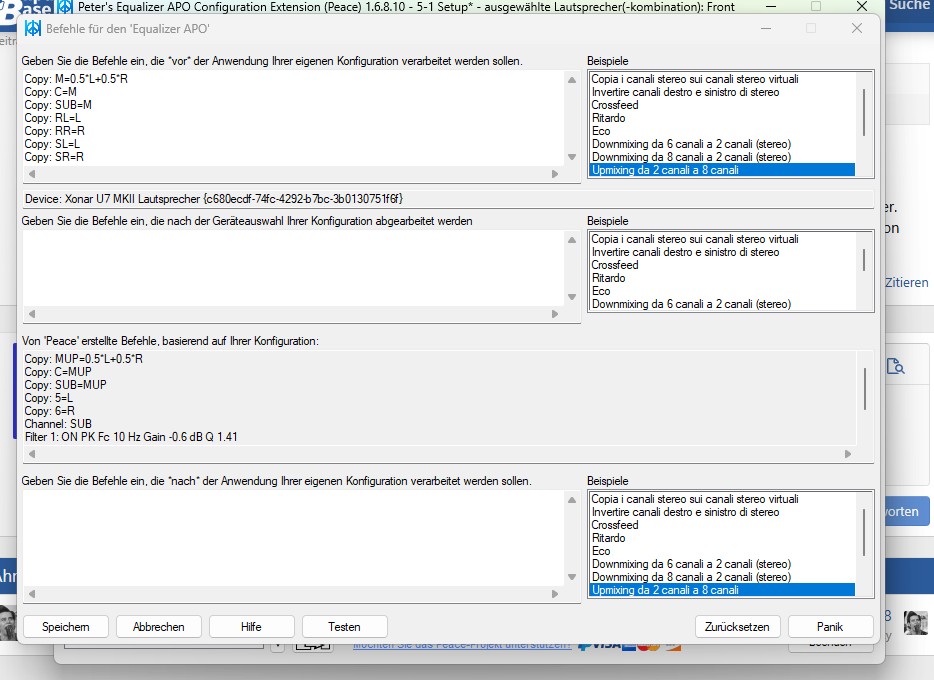Select 'Downmixing da 6 canali a 2 canali' in the Geräteauswahl Beispiele list
The image size is (934, 680).
coord(722,304)
